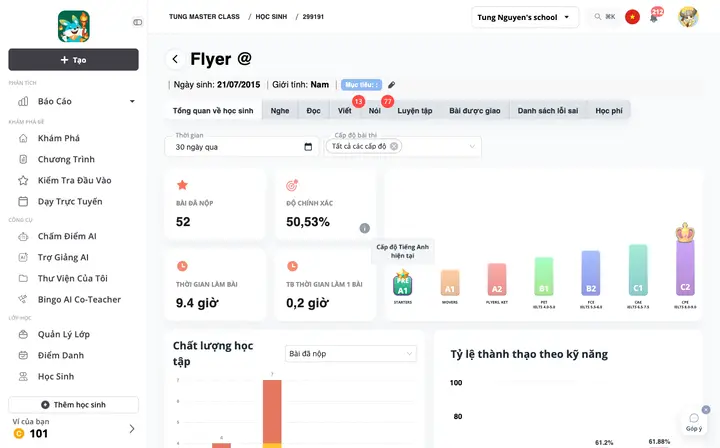The image size is (720, 448).
Task: Go back using the arrow beside Flyer @
Action: pos(175,59)
